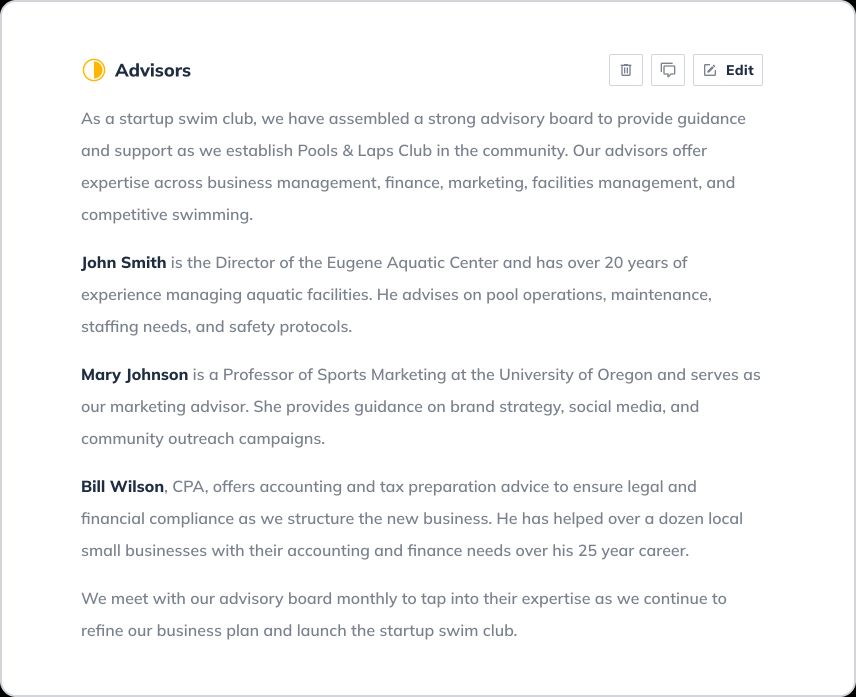
Task: Click the text "Eugene Aquatic Center"
Action: click(412, 263)
